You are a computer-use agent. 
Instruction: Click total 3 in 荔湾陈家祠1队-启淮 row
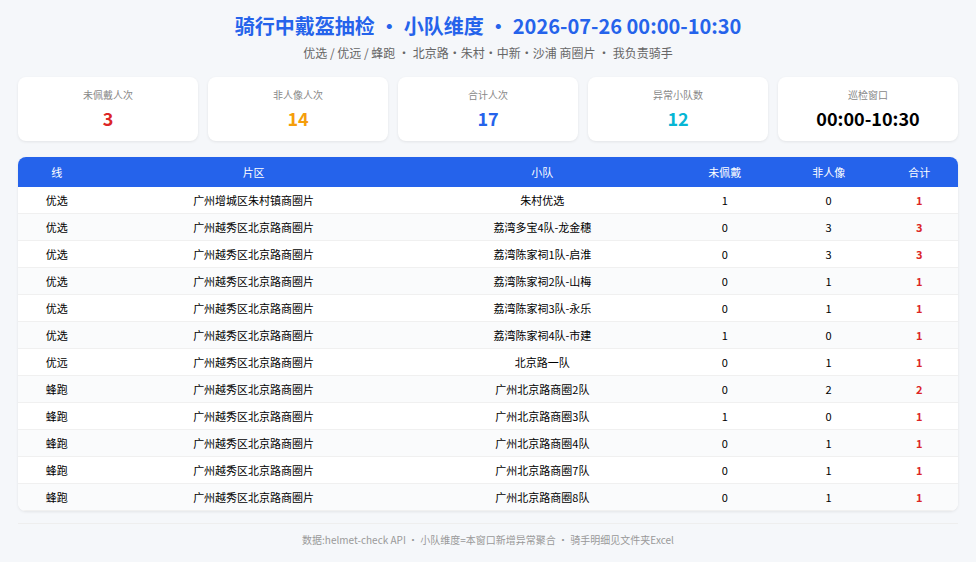pyautogui.click(x=919, y=255)
